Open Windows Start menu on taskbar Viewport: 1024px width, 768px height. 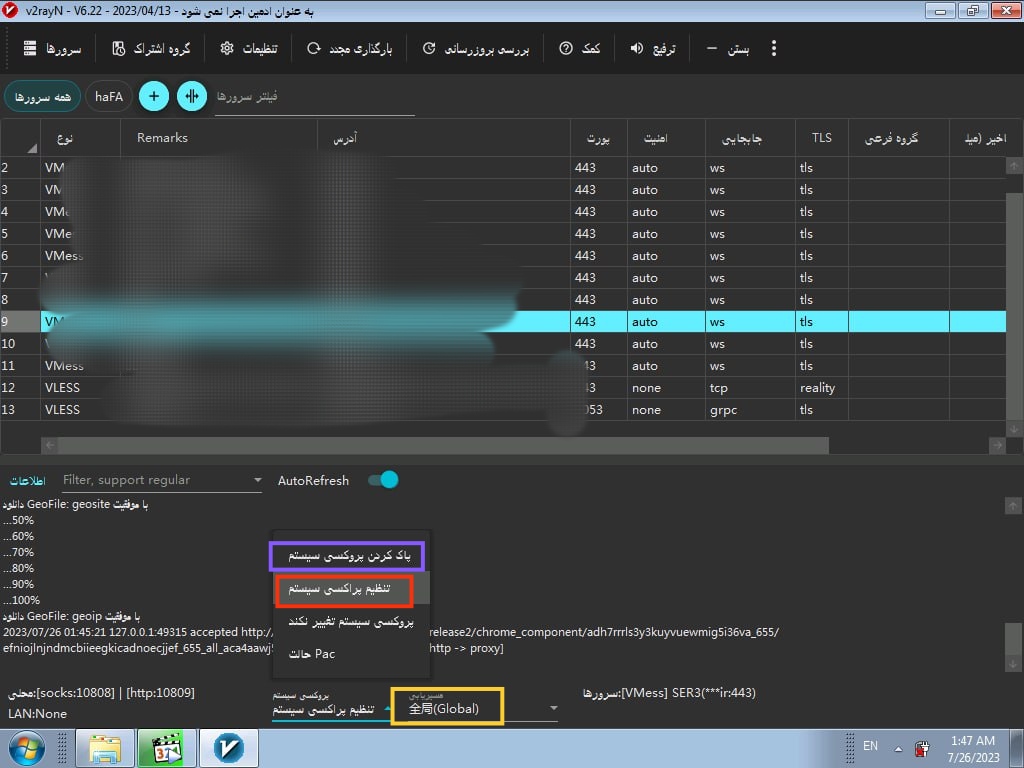[x=28, y=748]
